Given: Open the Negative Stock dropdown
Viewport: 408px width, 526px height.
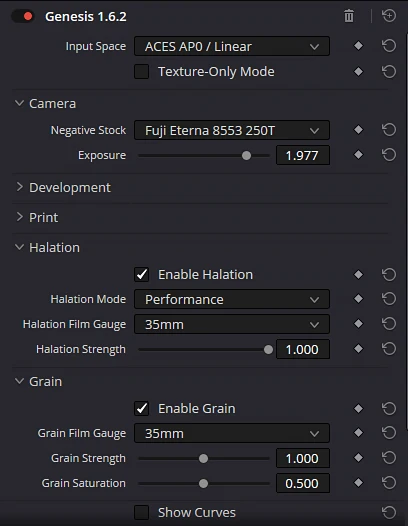Looking at the screenshot, I should tap(232, 130).
